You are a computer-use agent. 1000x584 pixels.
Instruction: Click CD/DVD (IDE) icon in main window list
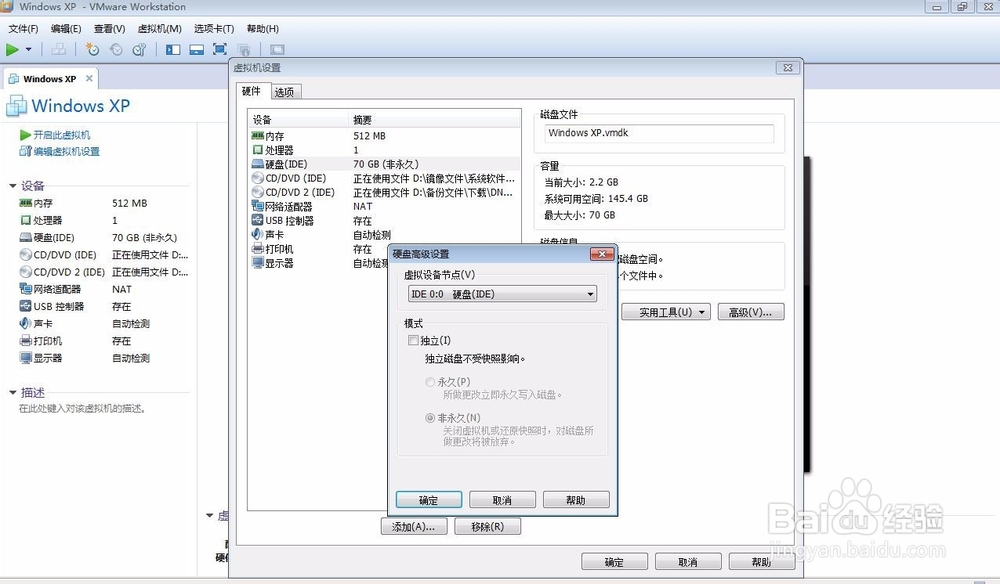point(26,254)
